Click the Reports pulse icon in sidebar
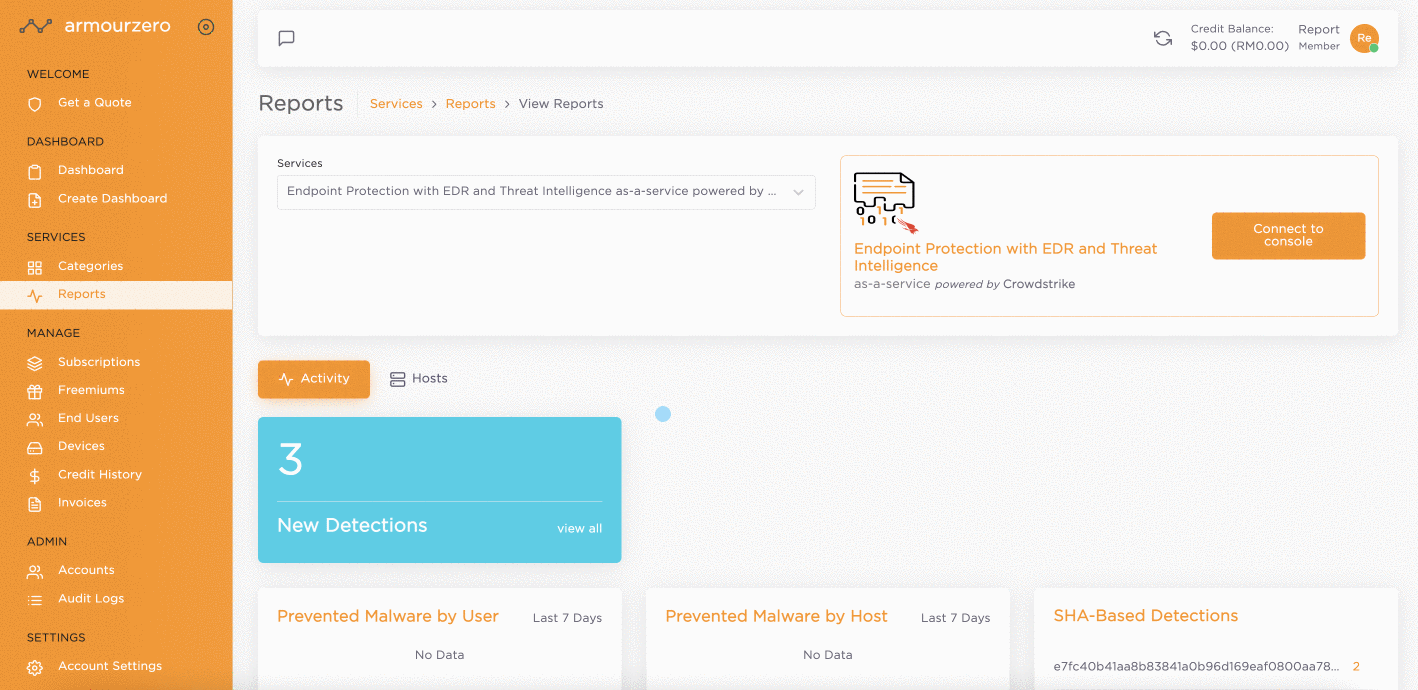1418x690 pixels. pyautogui.click(x=35, y=295)
